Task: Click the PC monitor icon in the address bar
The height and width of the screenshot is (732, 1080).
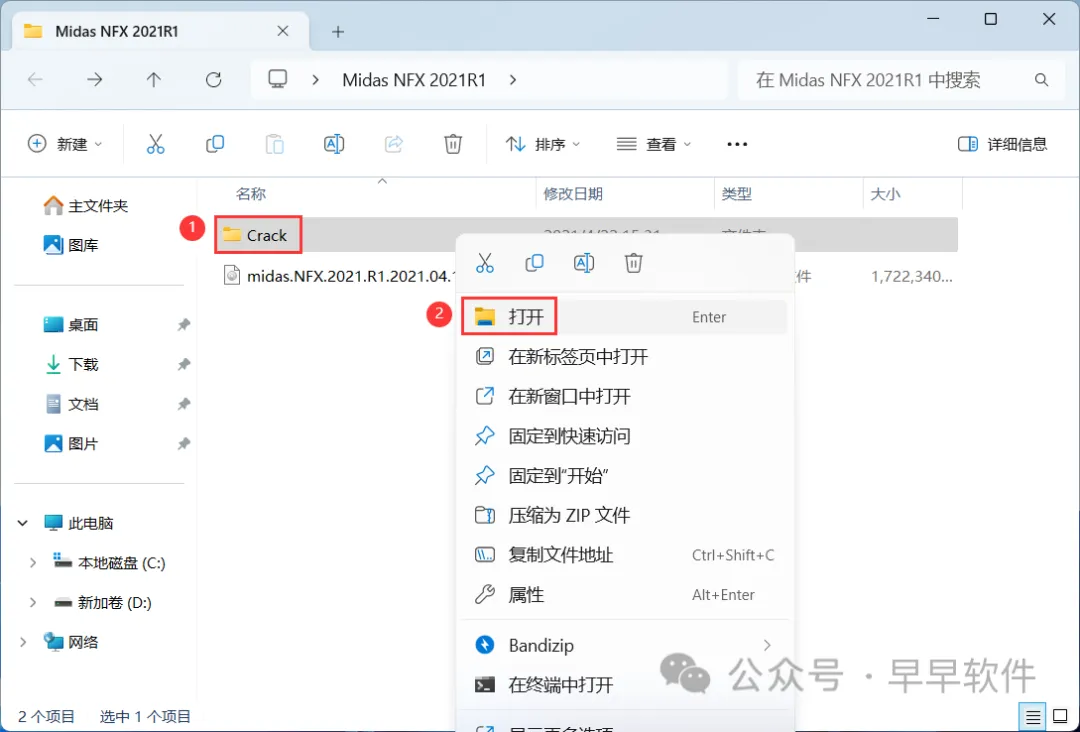Action: point(278,79)
